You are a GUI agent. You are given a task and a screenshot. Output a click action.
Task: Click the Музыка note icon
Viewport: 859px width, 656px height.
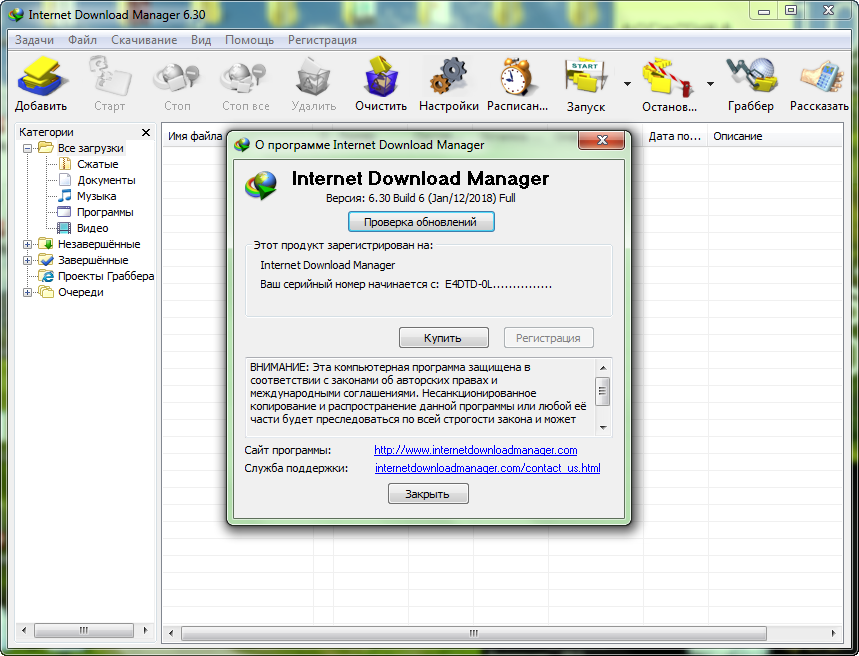coord(65,196)
